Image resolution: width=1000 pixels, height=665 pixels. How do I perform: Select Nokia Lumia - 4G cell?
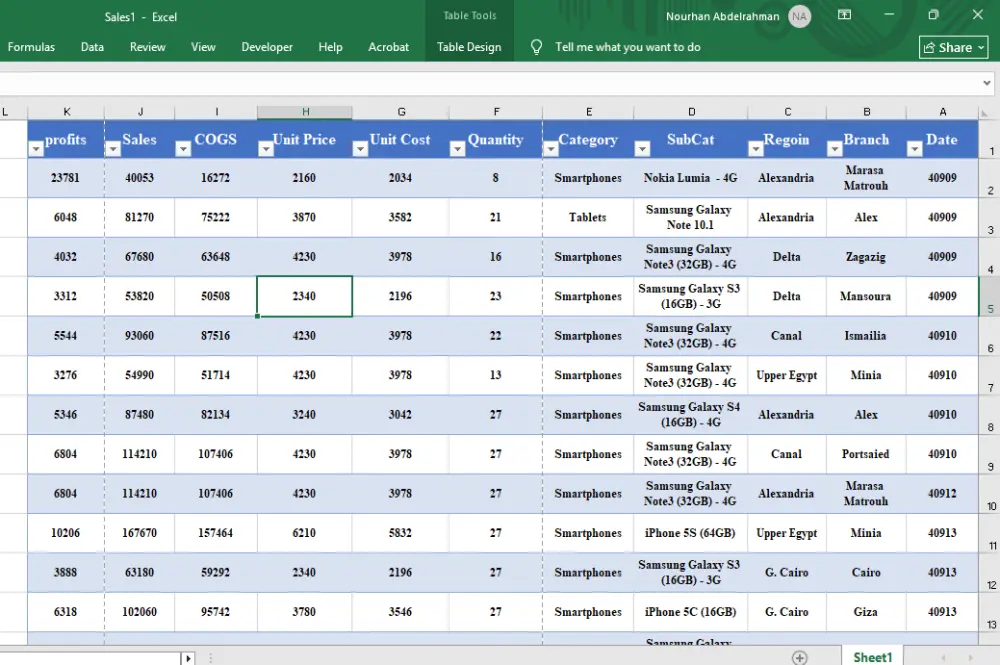pyautogui.click(x=691, y=178)
